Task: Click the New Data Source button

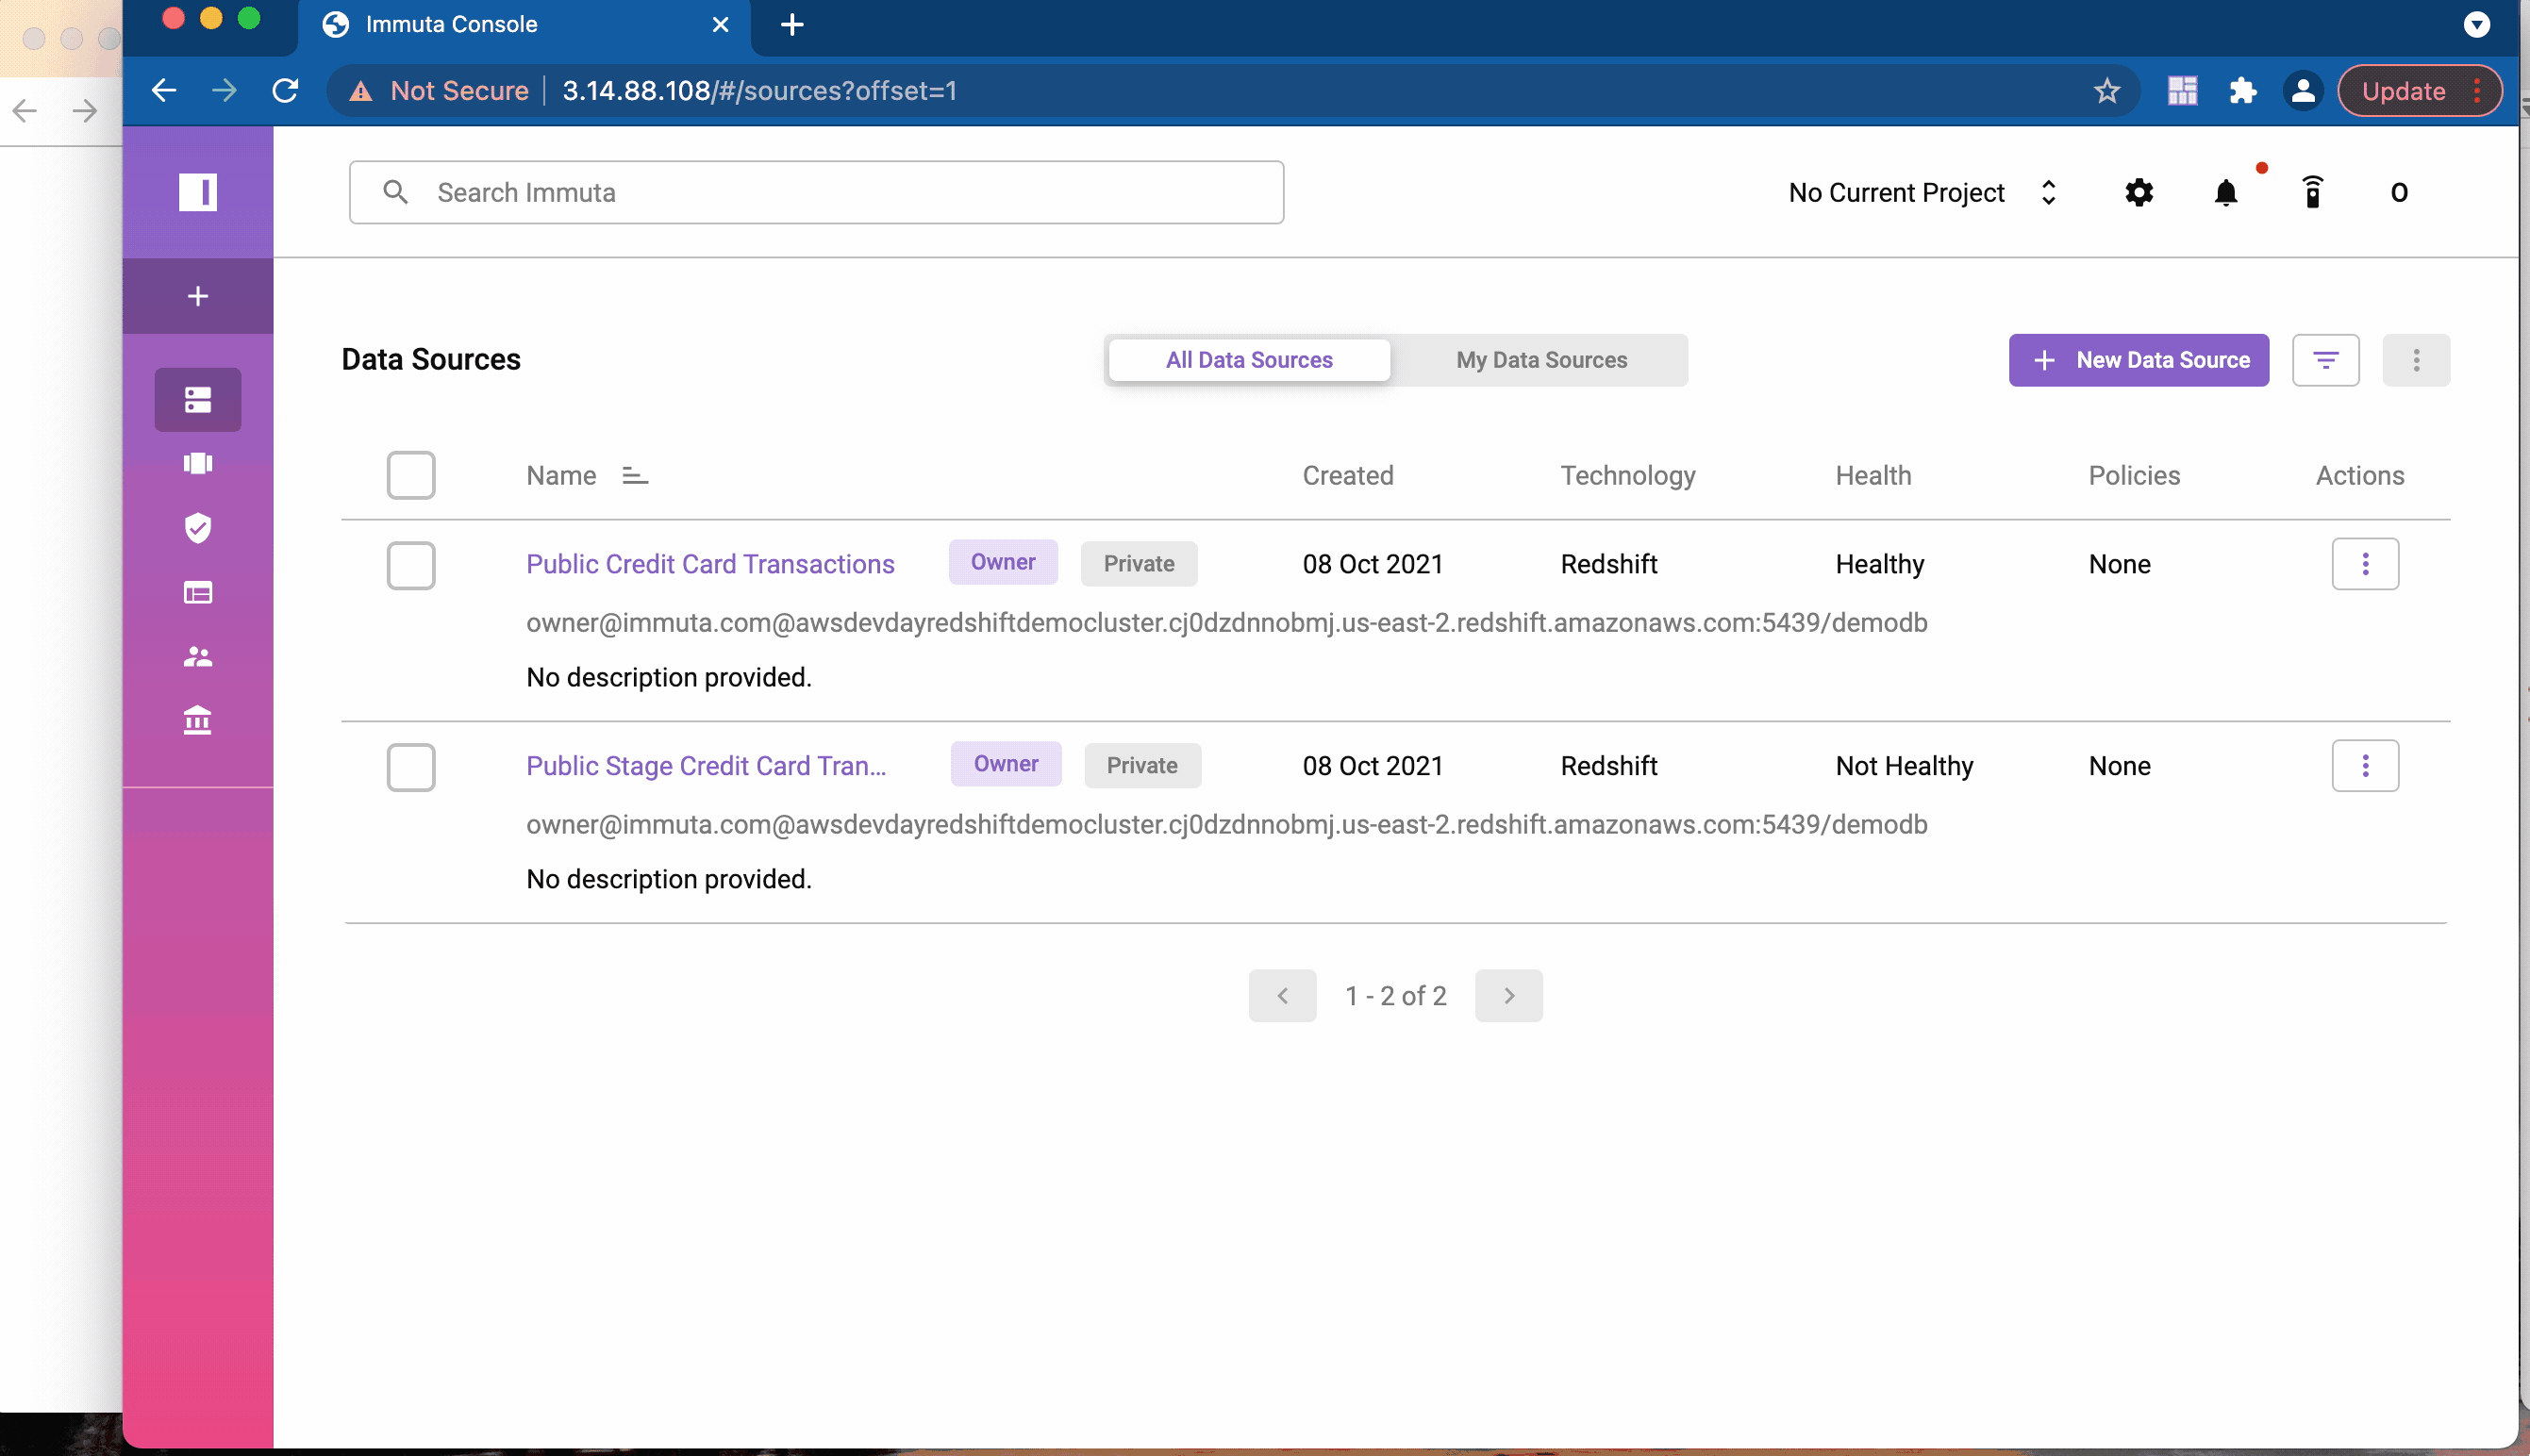Action: click(x=2139, y=360)
